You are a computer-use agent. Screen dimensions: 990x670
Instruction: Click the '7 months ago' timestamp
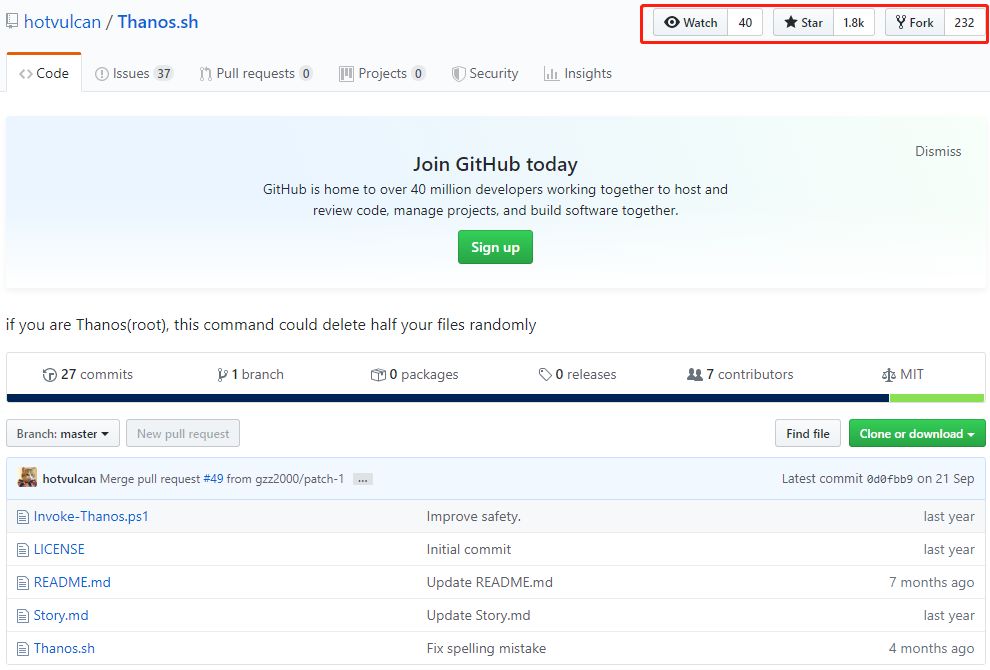(931, 582)
